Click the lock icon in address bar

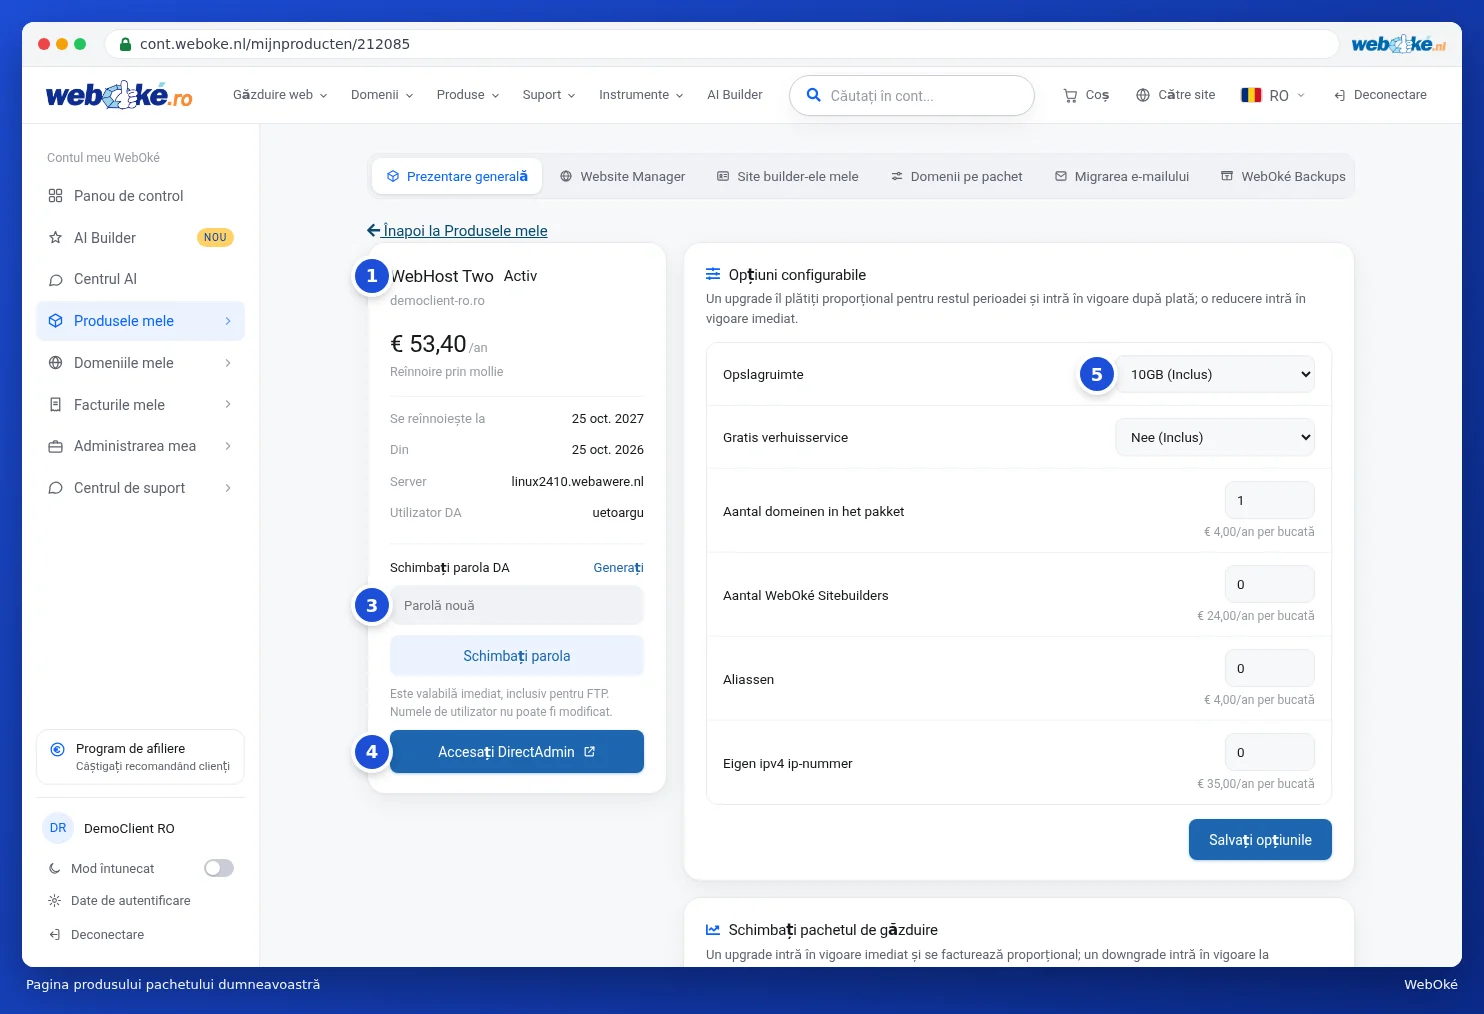pyautogui.click(x=125, y=44)
